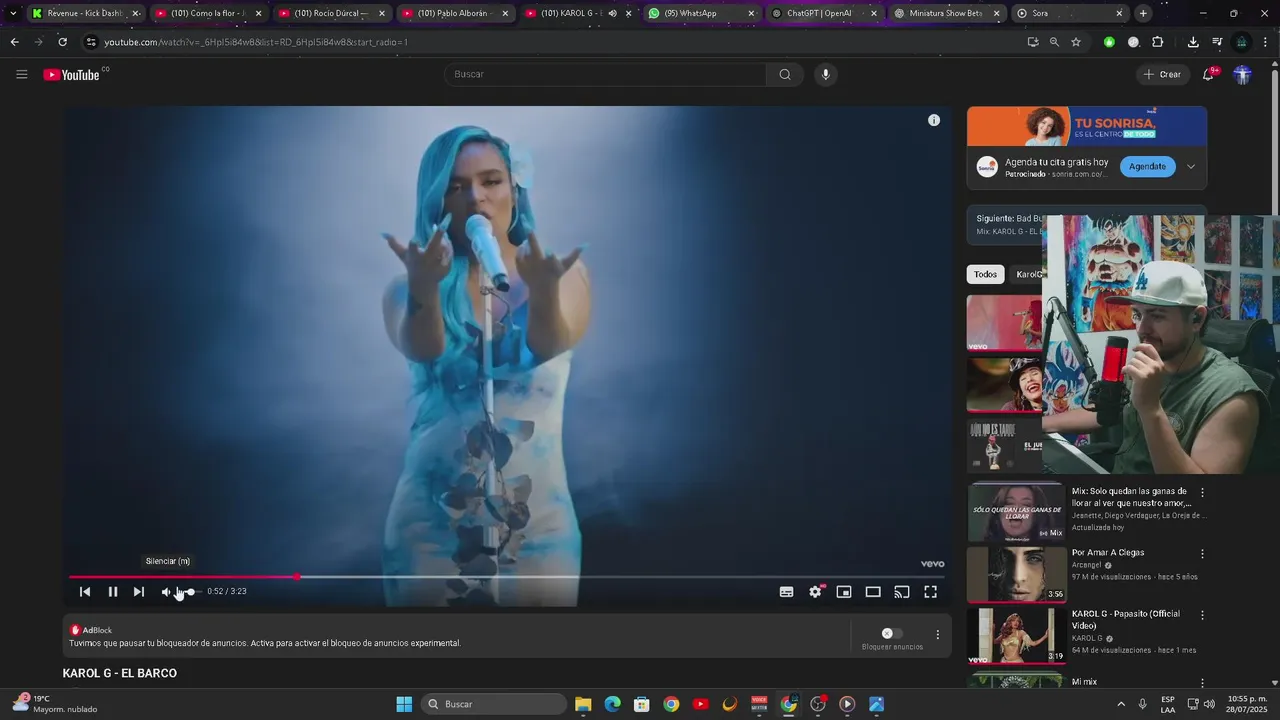Switch to Como la flor tab
The height and width of the screenshot is (720, 1280).
pos(208,13)
